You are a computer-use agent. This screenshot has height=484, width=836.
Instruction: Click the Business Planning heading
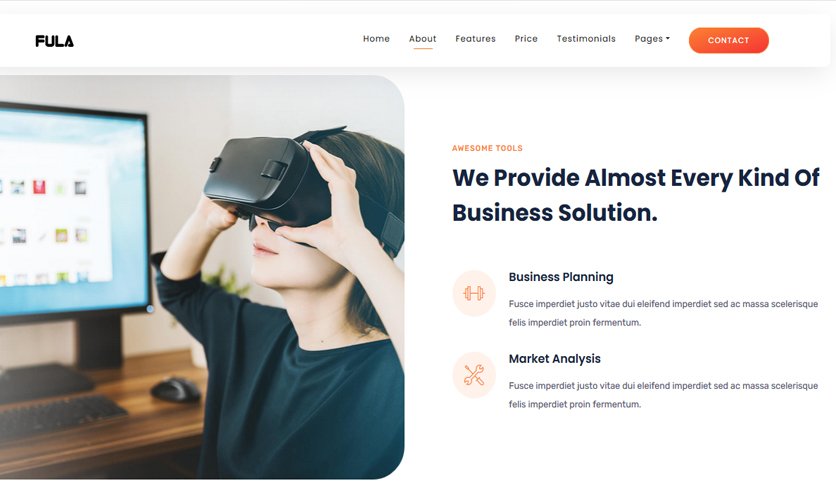[x=561, y=277]
